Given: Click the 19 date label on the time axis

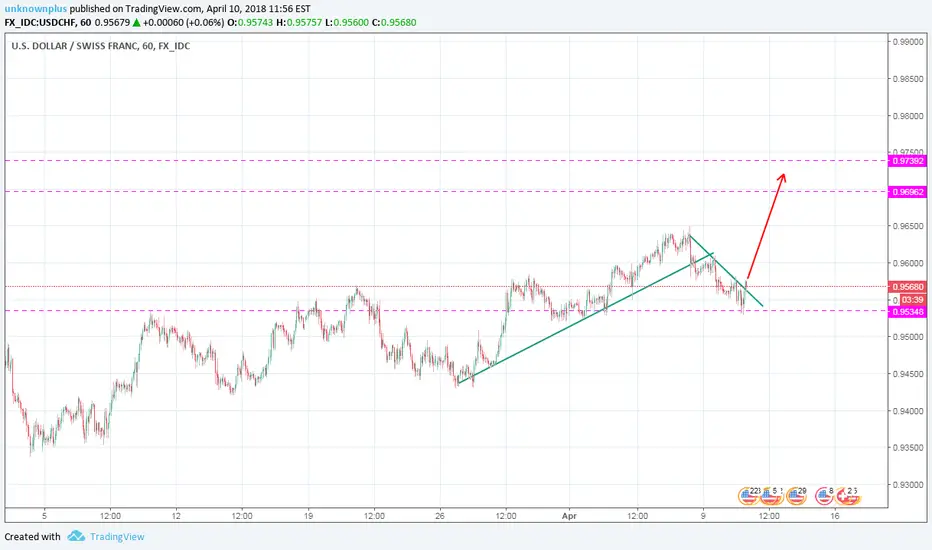Looking at the screenshot, I should pyautogui.click(x=308, y=516).
